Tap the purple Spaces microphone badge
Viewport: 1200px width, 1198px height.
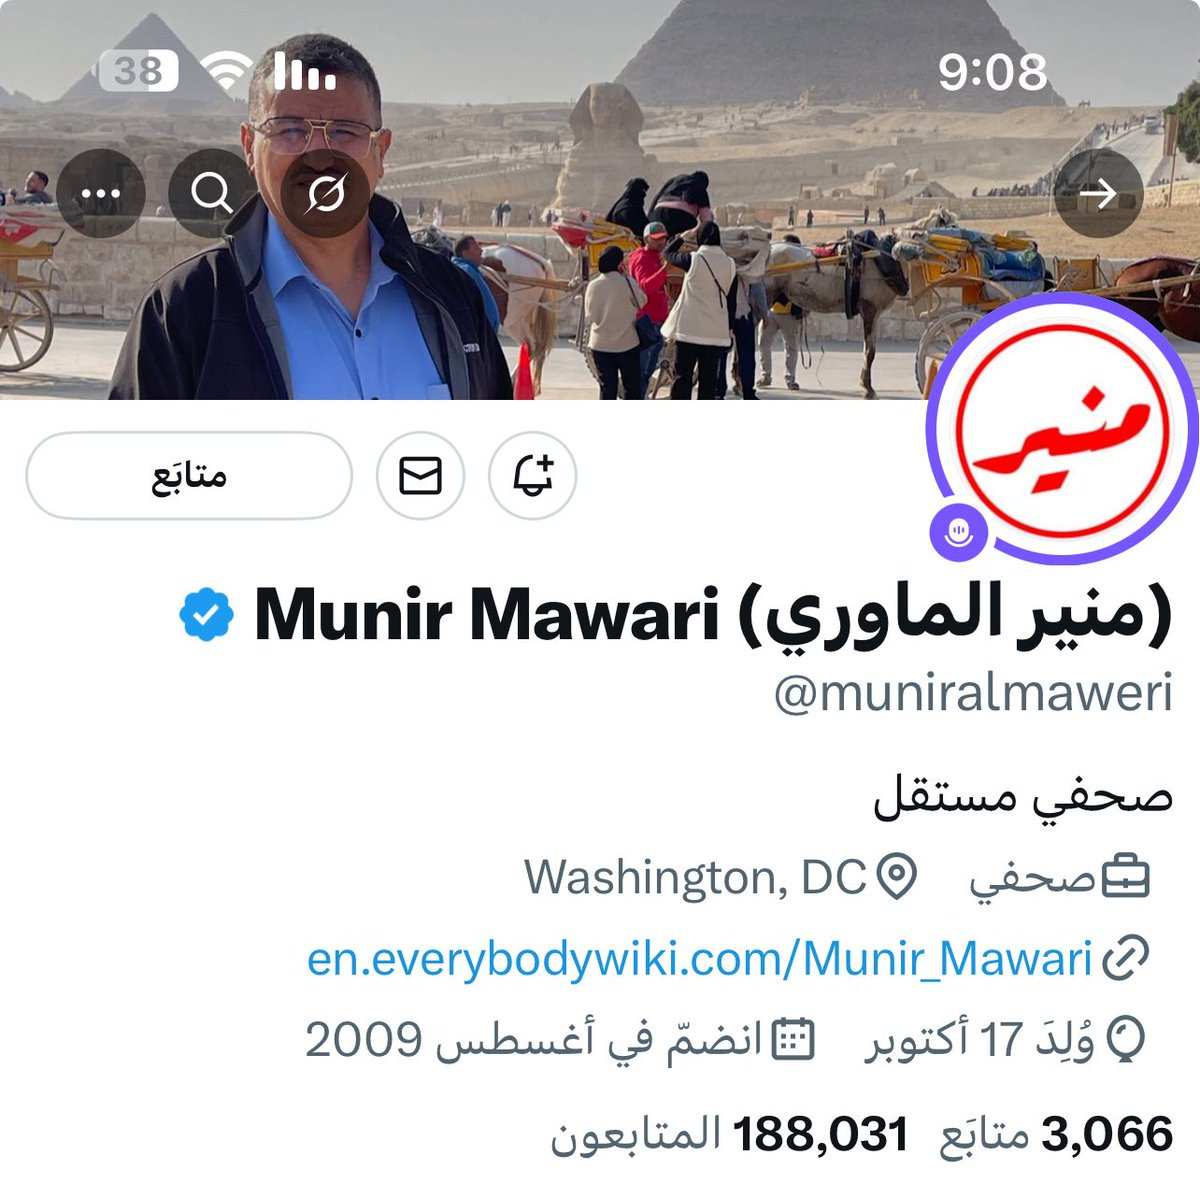click(x=959, y=530)
